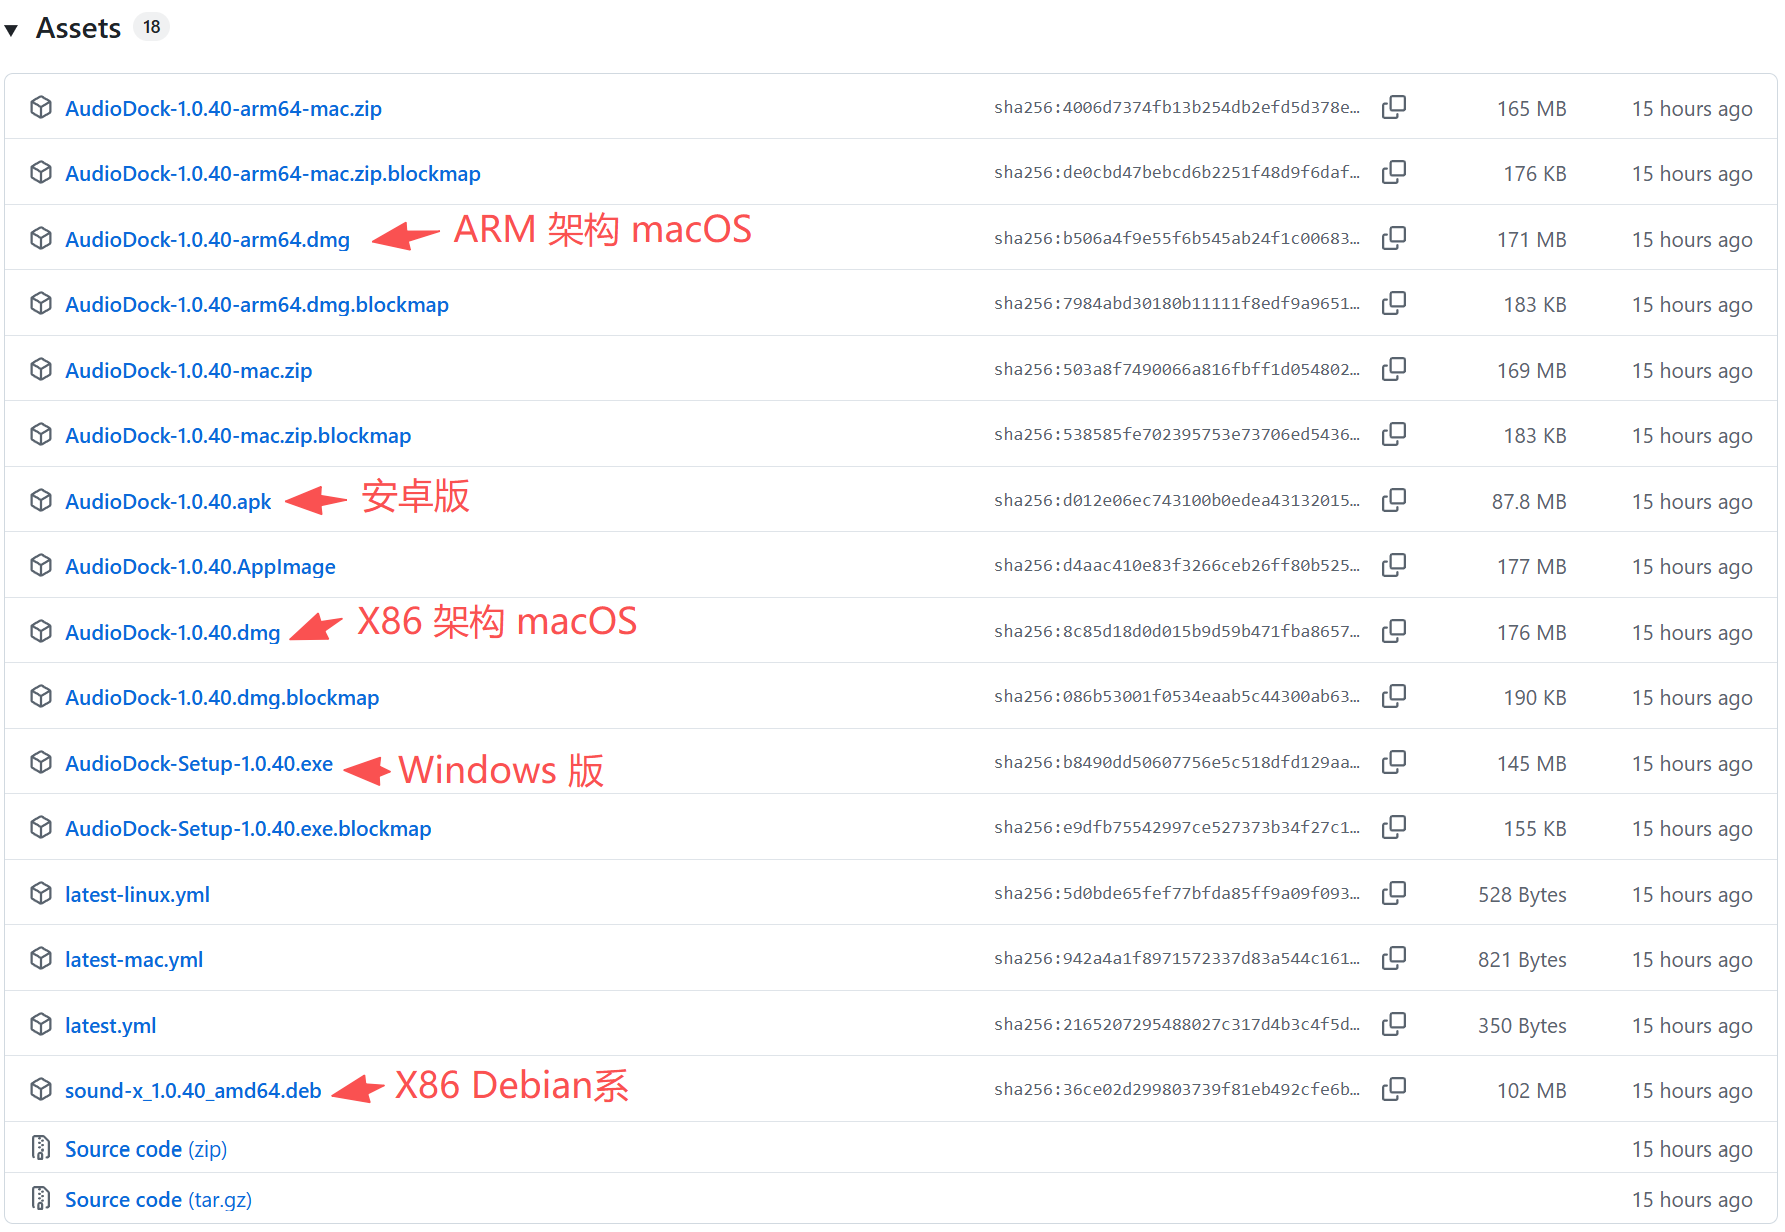Click zip file icon beside Source code (zip)
Screen dimensions: 1785x1232
pos(41,1148)
